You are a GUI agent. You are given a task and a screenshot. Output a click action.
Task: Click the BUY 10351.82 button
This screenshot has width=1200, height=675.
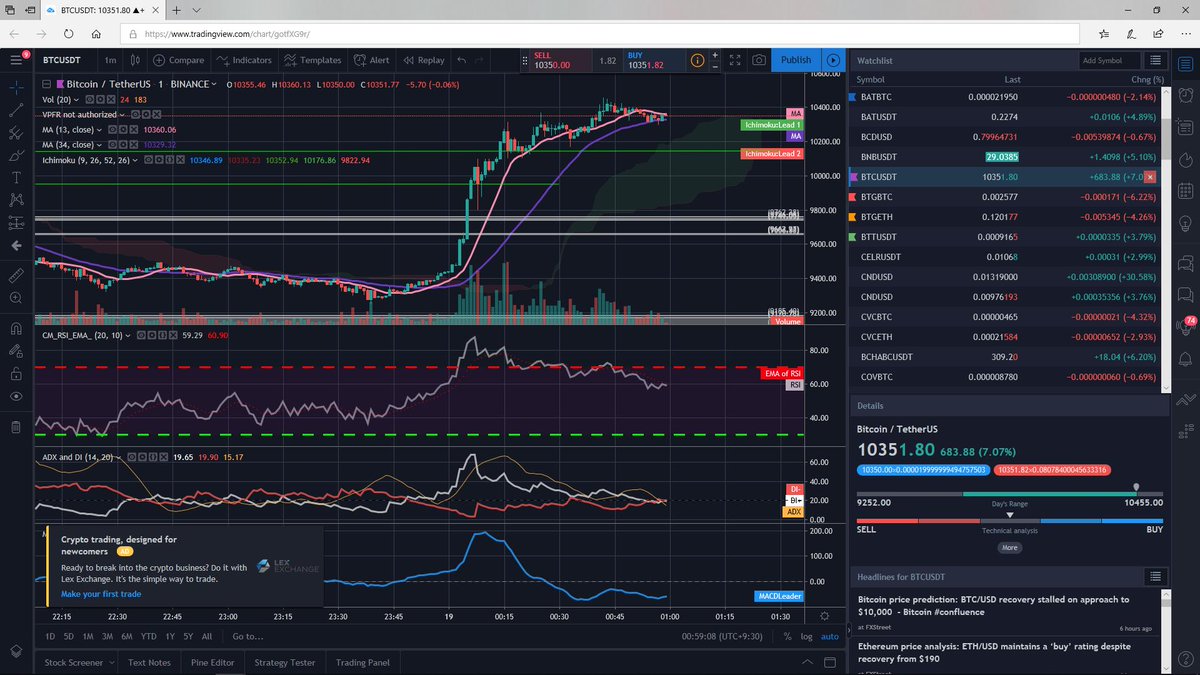(x=653, y=60)
